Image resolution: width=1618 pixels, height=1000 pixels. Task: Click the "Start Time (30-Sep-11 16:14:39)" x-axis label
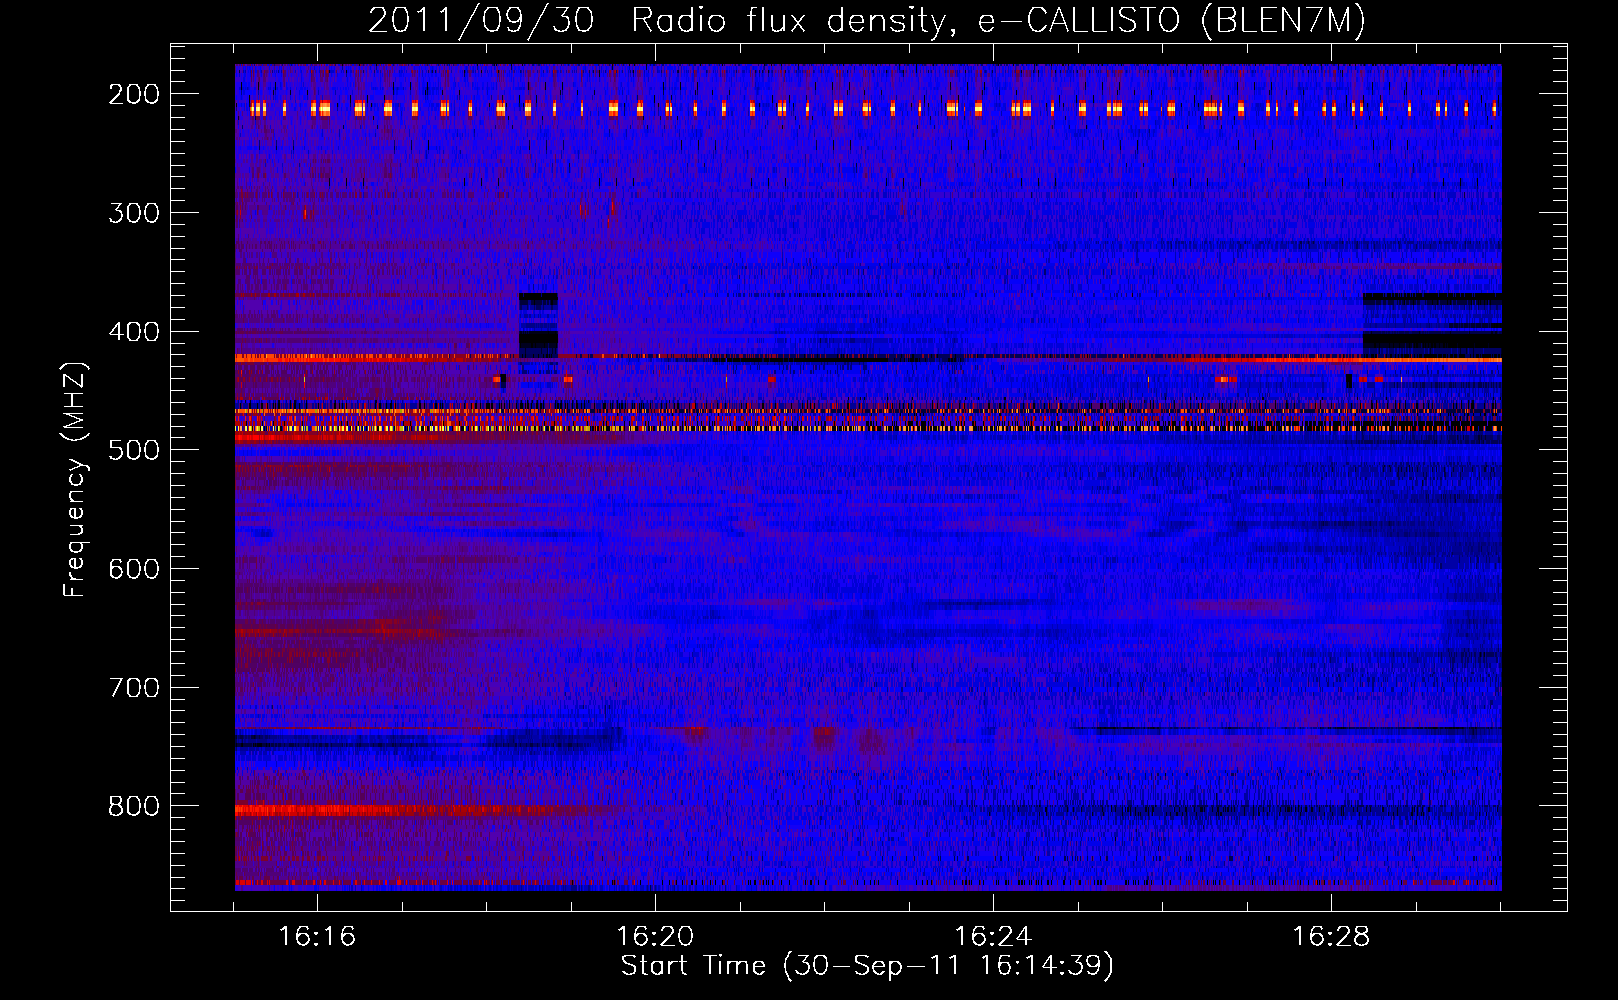tap(867, 966)
